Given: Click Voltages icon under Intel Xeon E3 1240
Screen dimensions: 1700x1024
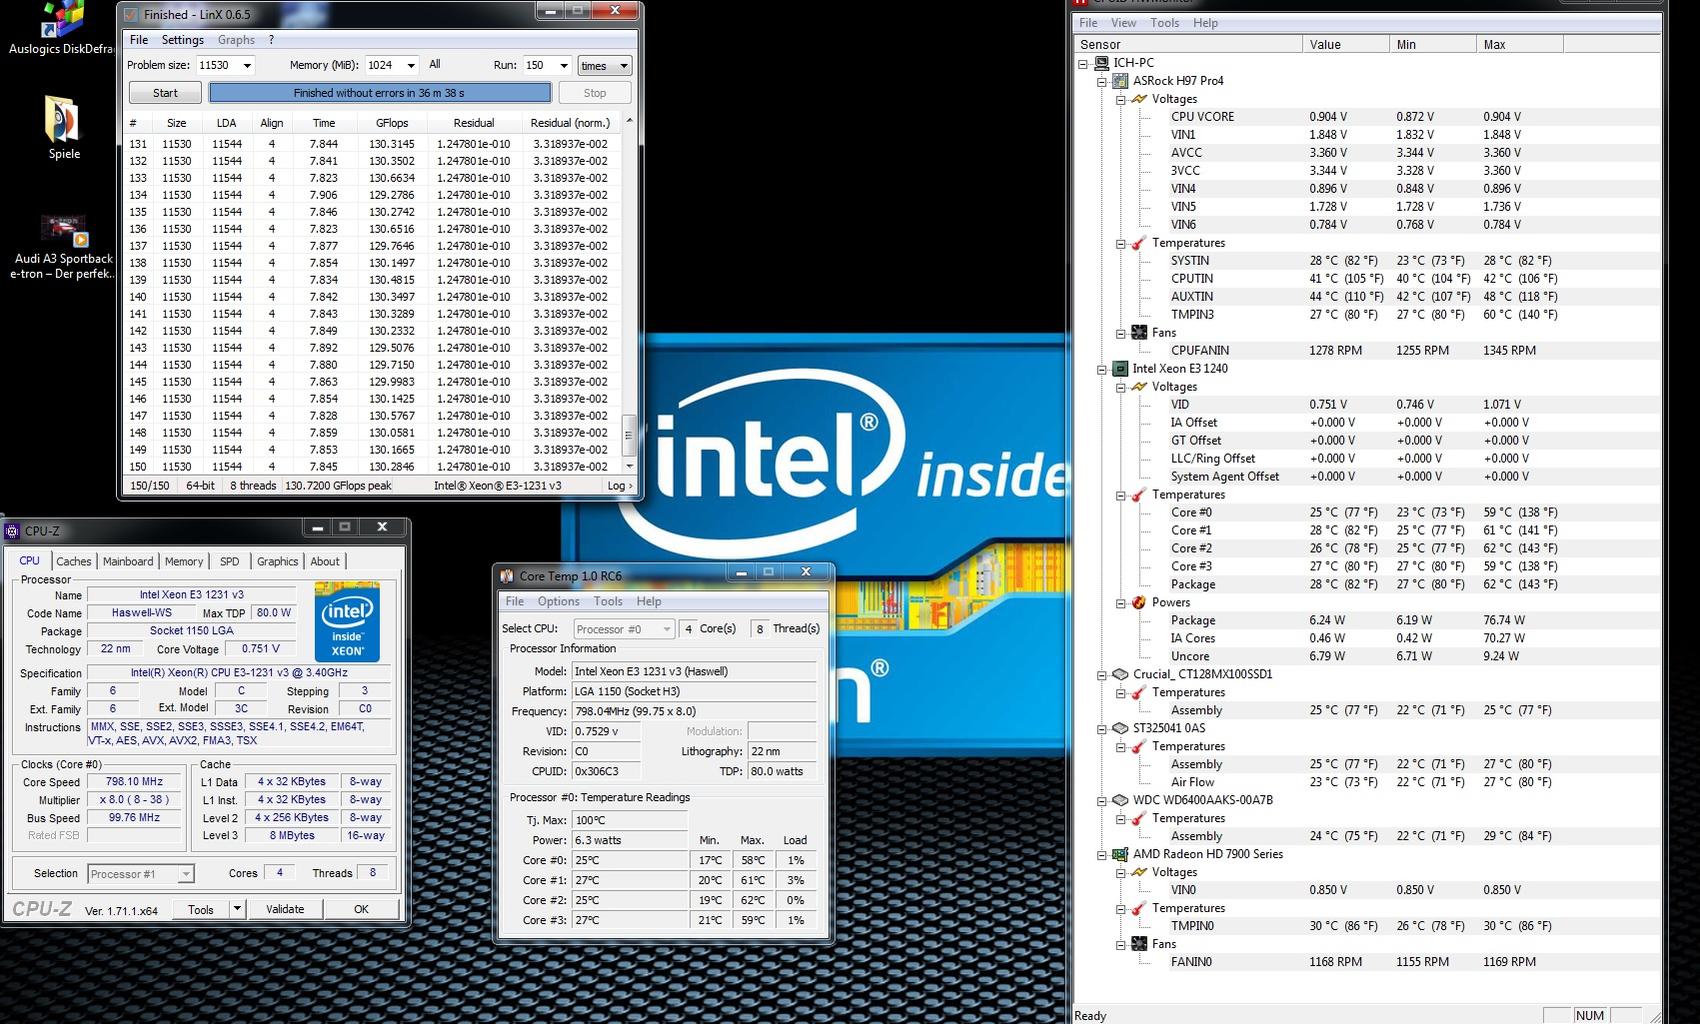Looking at the screenshot, I should pos(1138,387).
